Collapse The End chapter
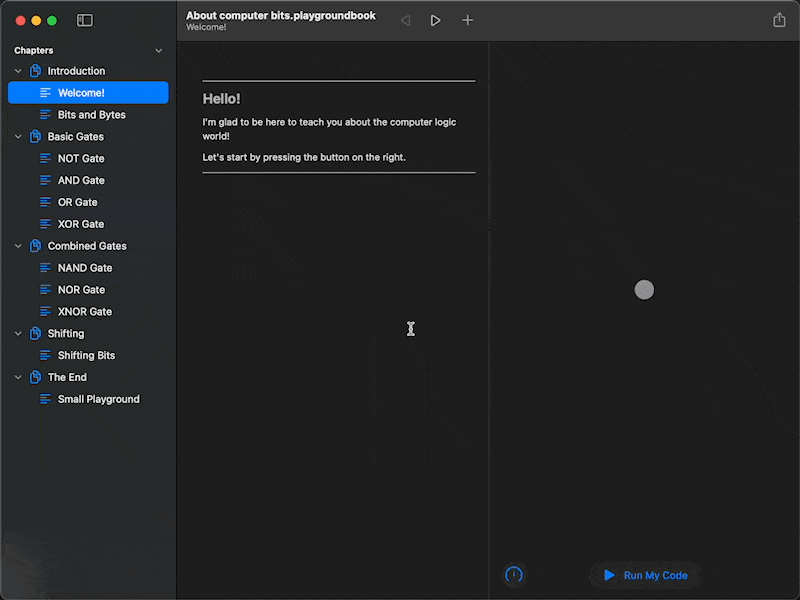Viewport: 800px width, 600px height. [18, 378]
